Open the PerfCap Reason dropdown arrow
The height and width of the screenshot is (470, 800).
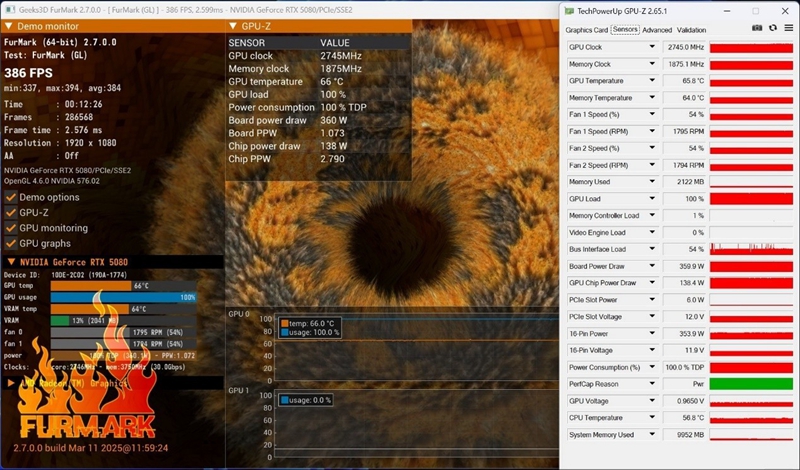(x=652, y=384)
